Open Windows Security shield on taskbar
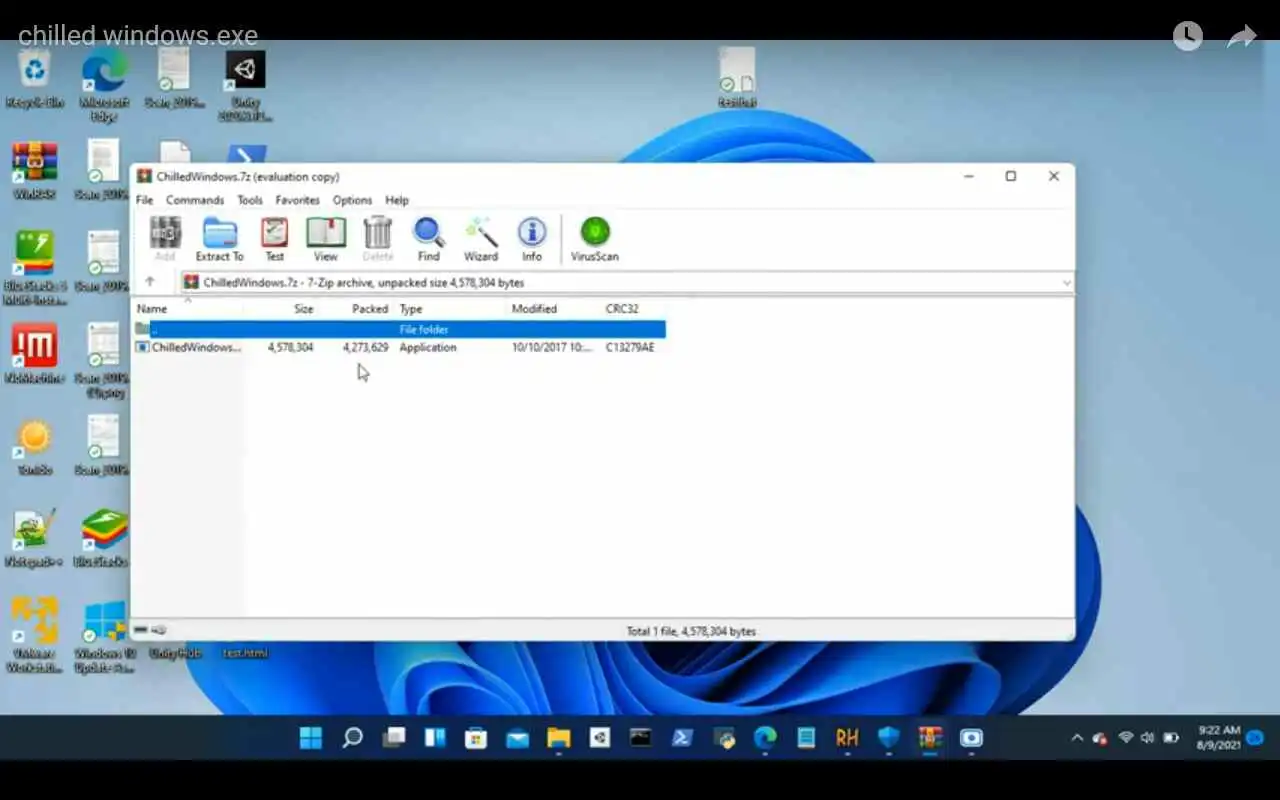Image resolution: width=1280 pixels, height=800 pixels. [x=888, y=738]
